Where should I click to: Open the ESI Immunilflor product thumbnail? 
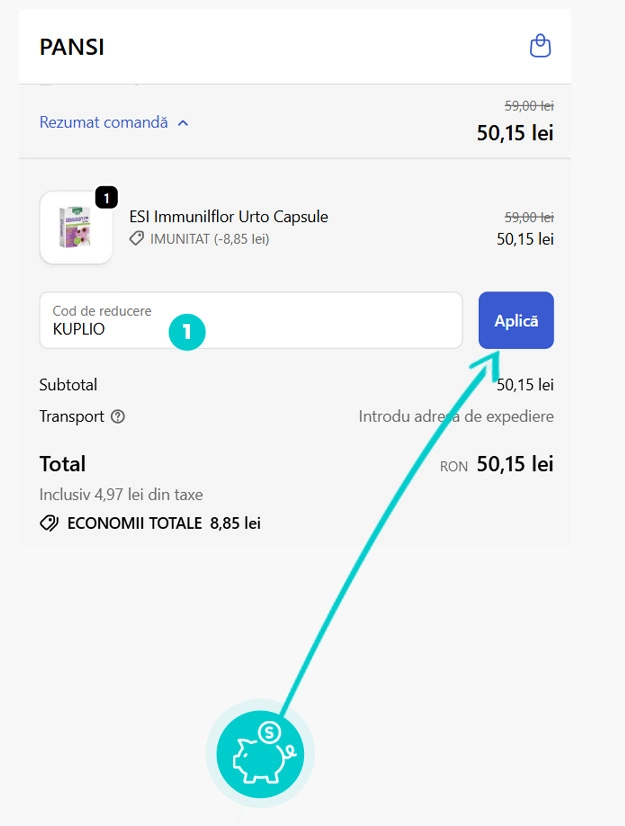click(x=75, y=228)
